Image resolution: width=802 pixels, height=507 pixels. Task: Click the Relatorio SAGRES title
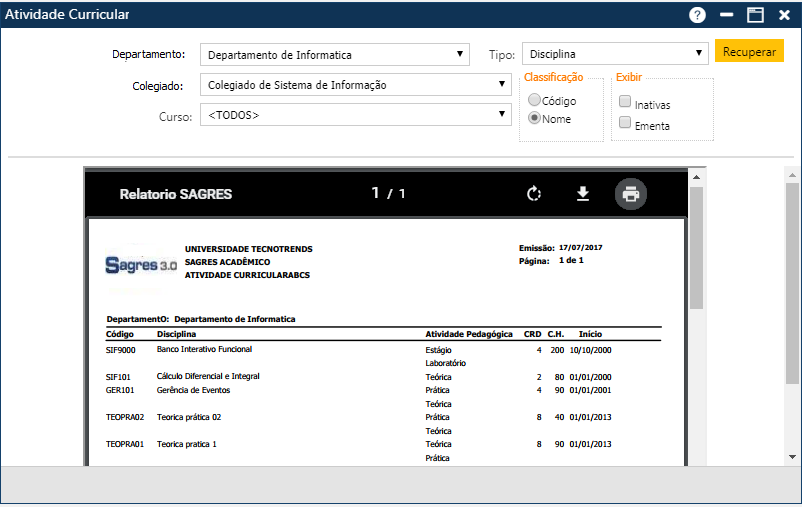coord(175,194)
